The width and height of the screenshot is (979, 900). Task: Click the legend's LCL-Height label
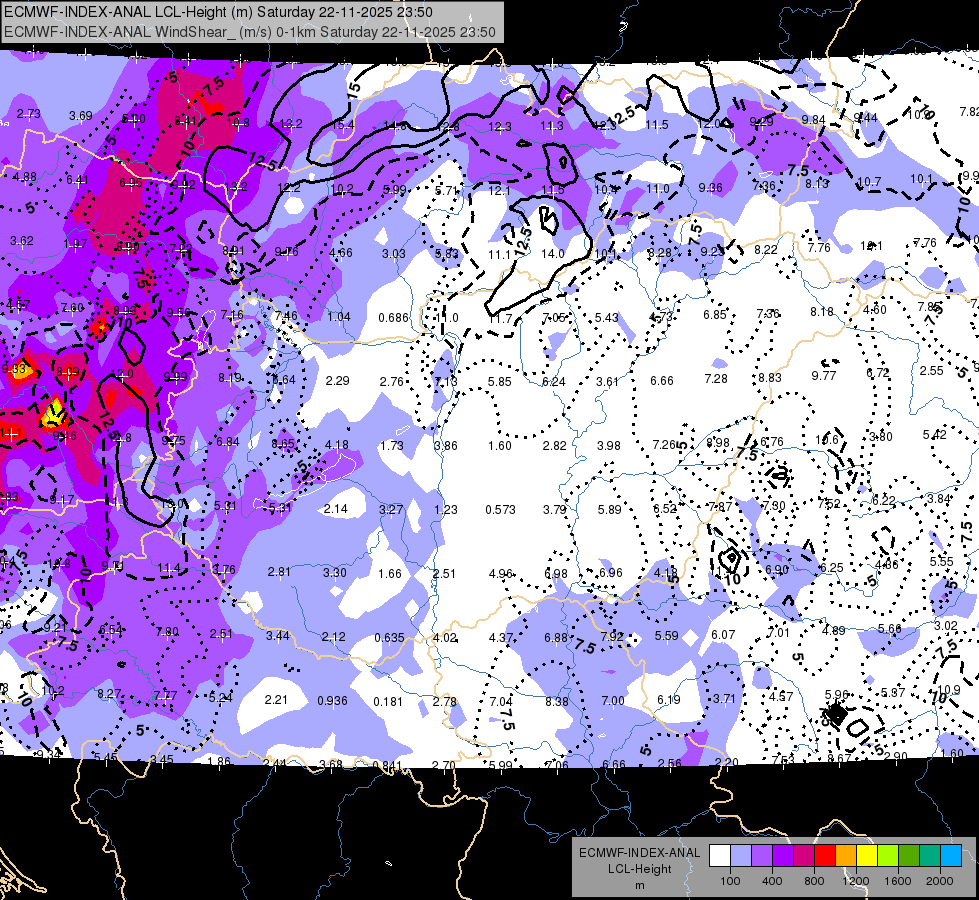(x=639, y=869)
